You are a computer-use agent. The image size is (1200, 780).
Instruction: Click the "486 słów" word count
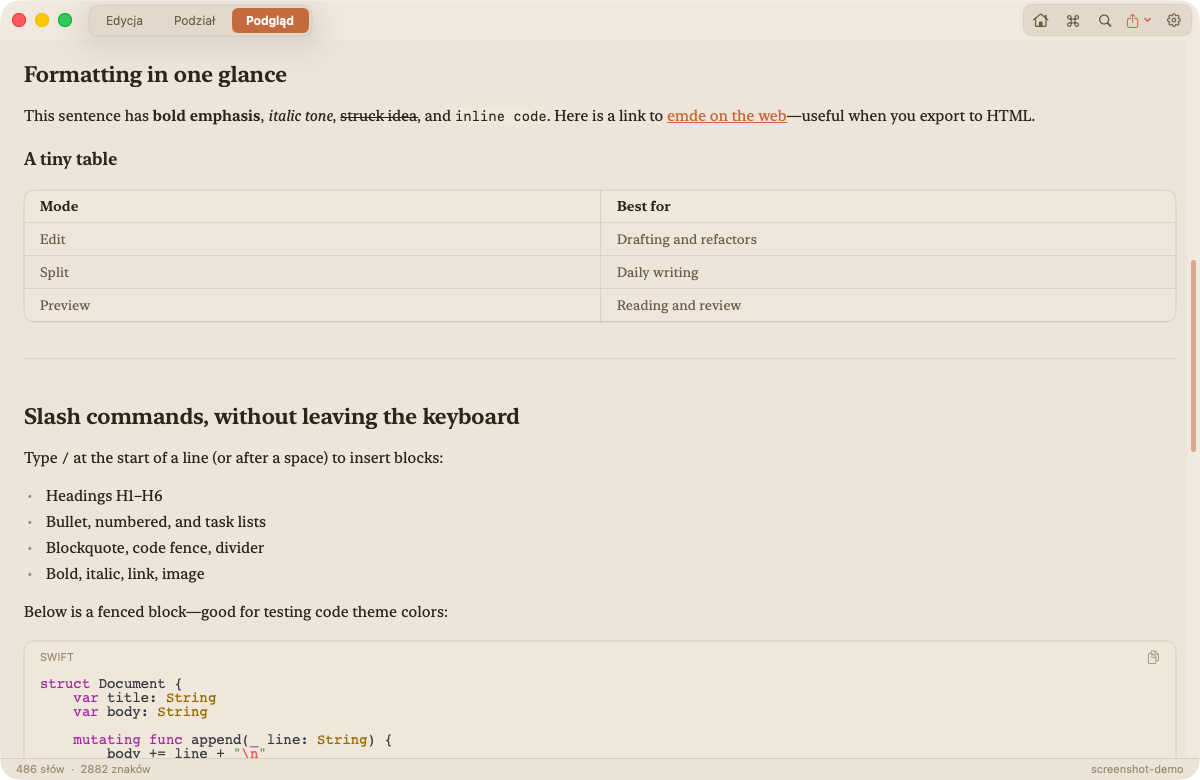tap(40, 769)
